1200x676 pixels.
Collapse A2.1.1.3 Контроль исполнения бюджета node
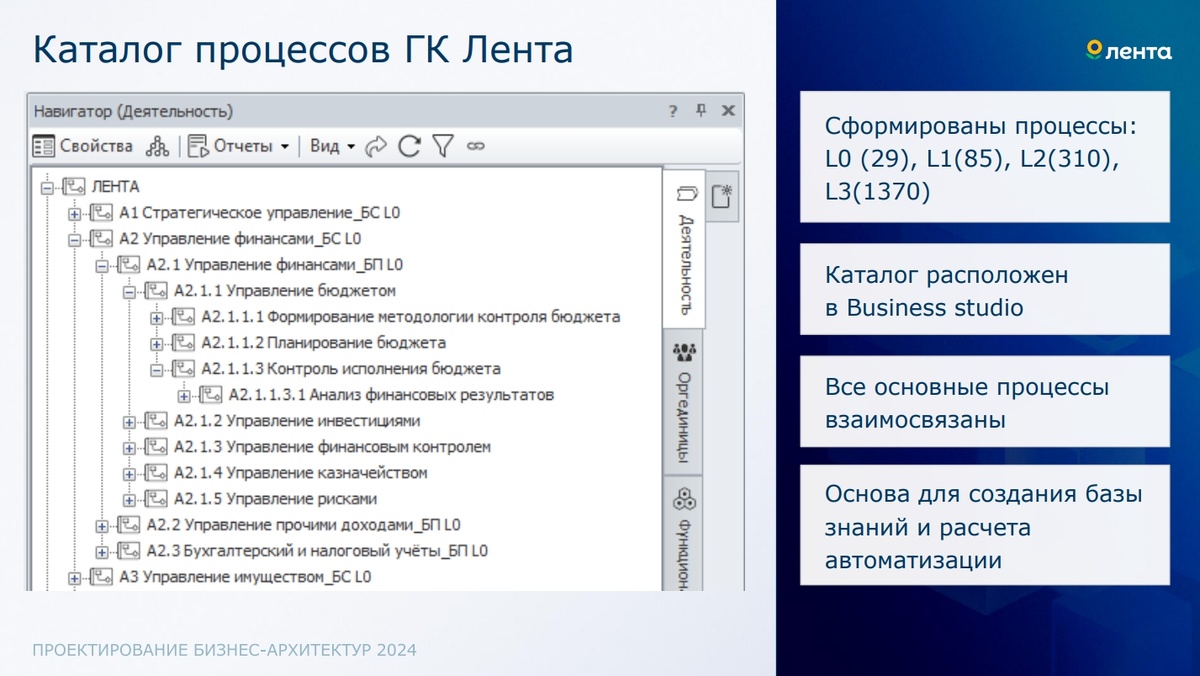click(156, 369)
